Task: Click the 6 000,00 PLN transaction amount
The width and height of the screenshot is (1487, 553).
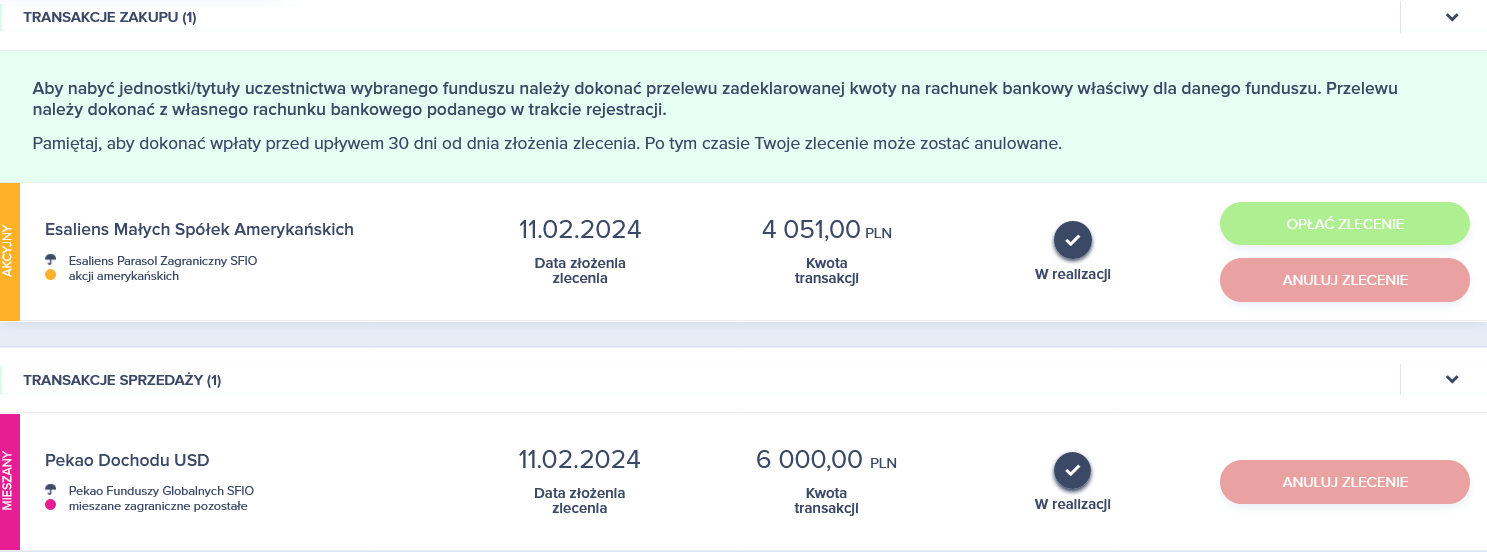Action: (826, 460)
